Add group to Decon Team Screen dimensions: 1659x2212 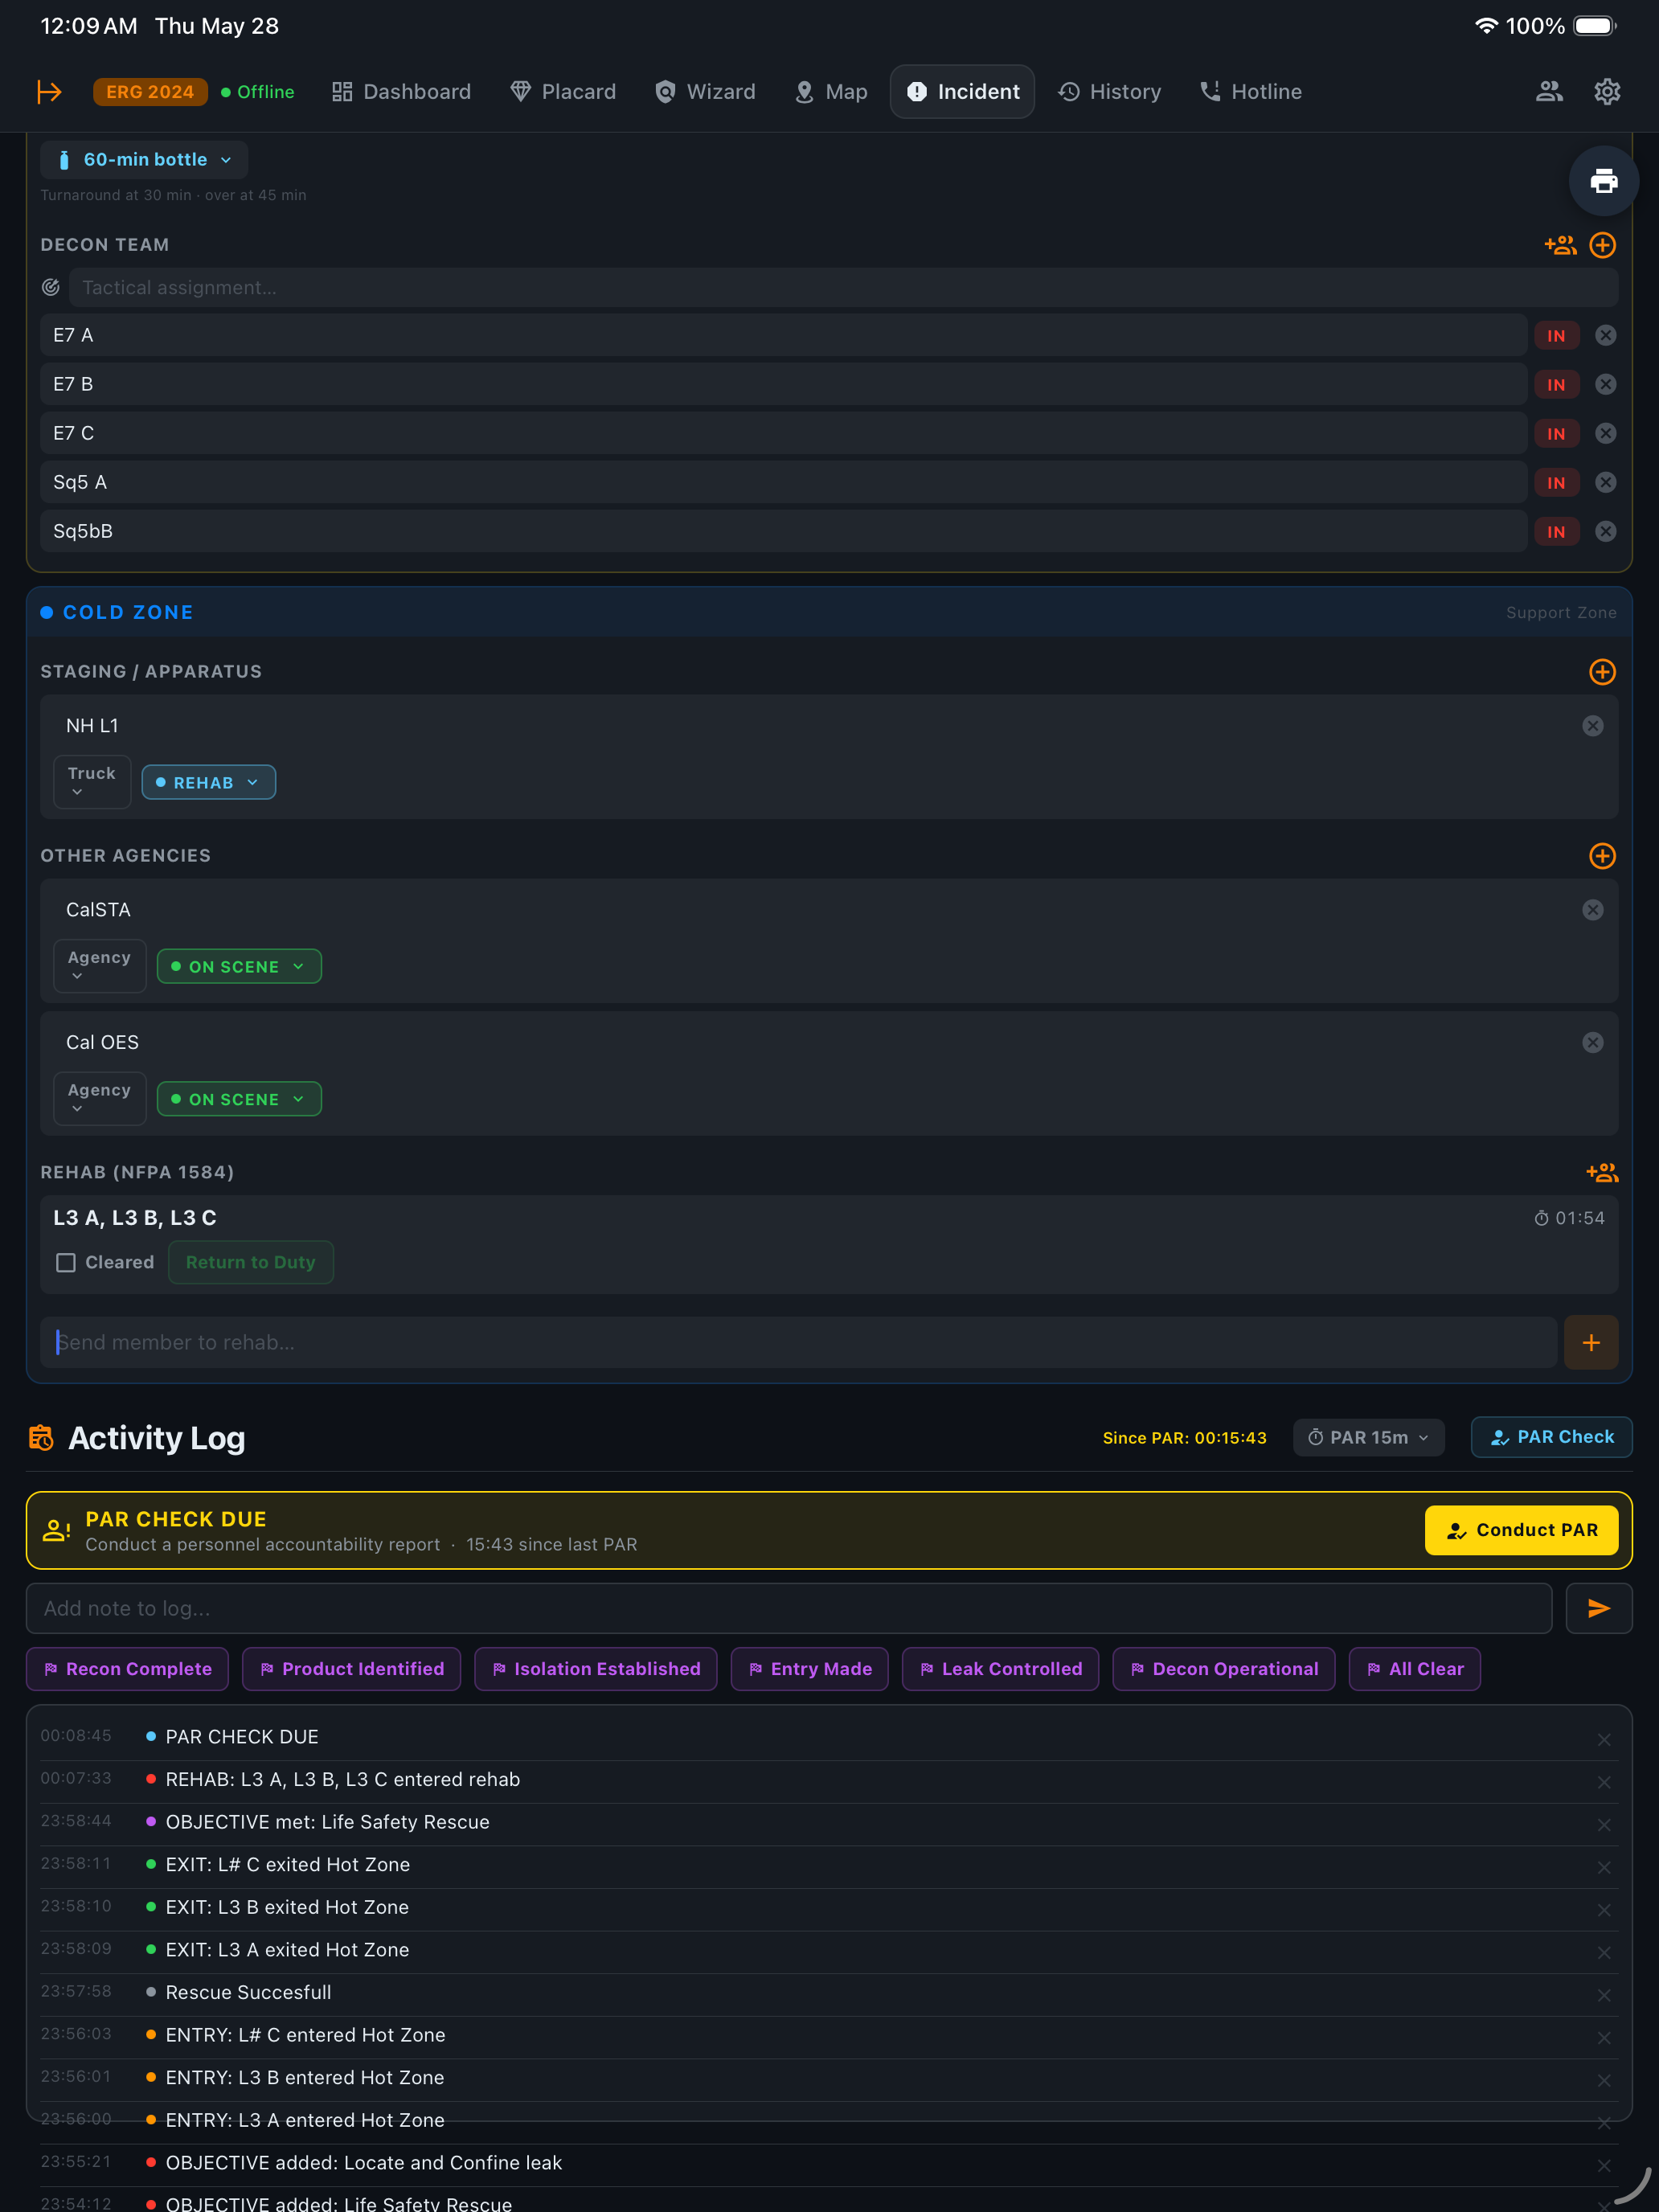click(x=1560, y=245)
